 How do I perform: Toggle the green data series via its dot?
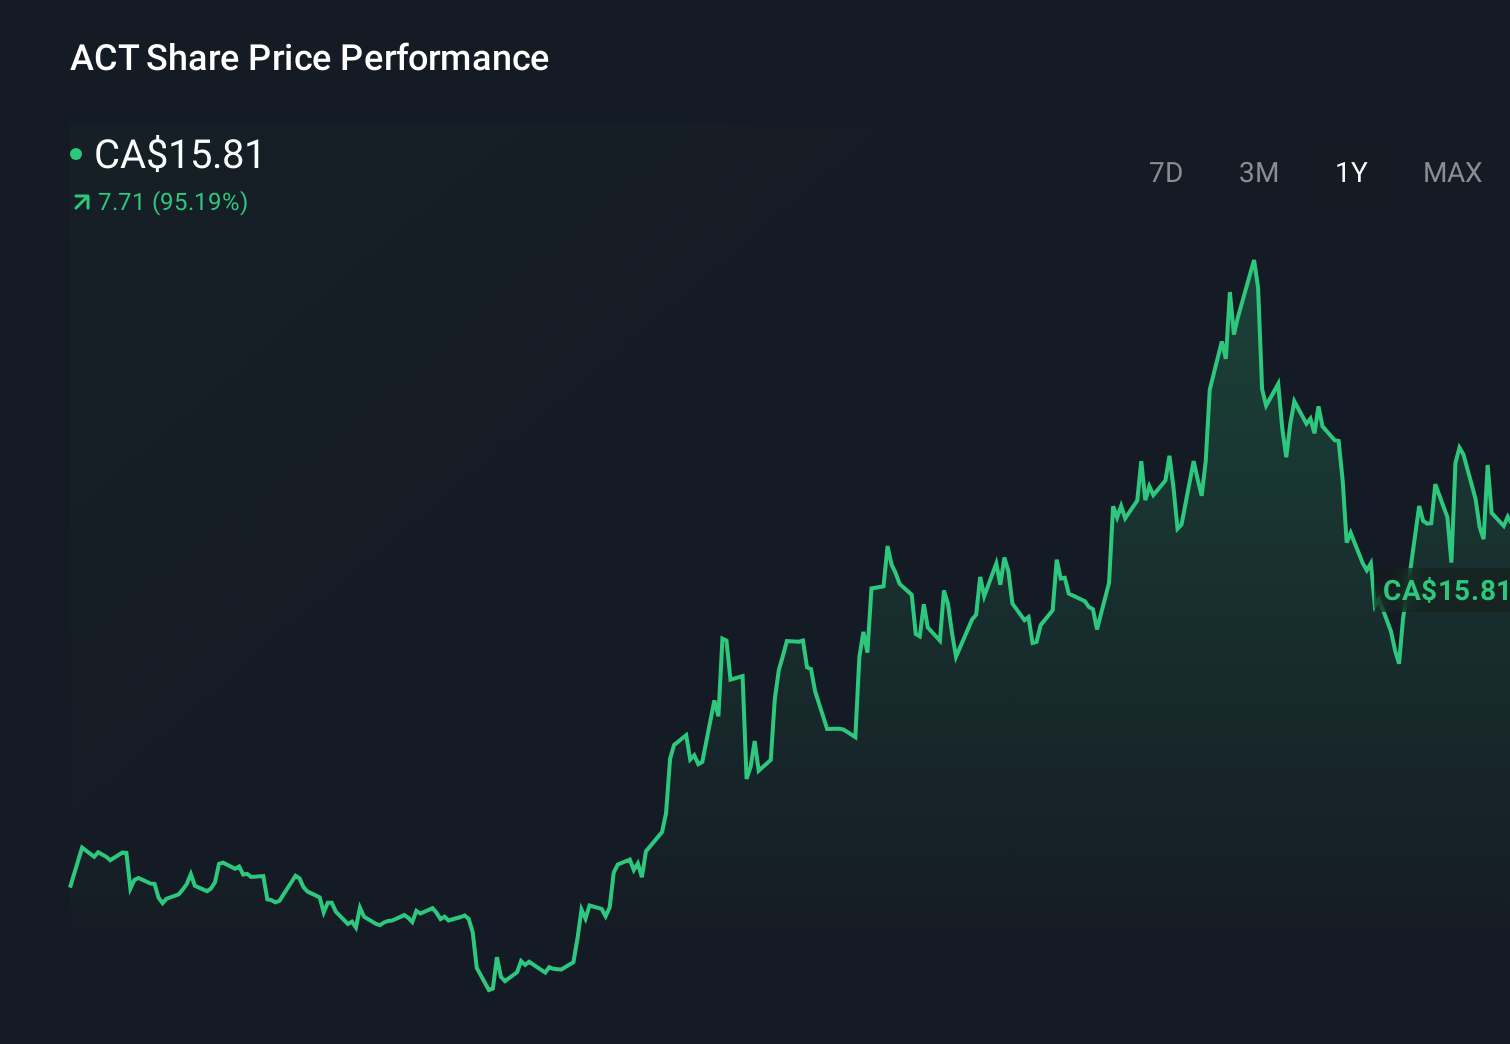(x=78, y=153)
